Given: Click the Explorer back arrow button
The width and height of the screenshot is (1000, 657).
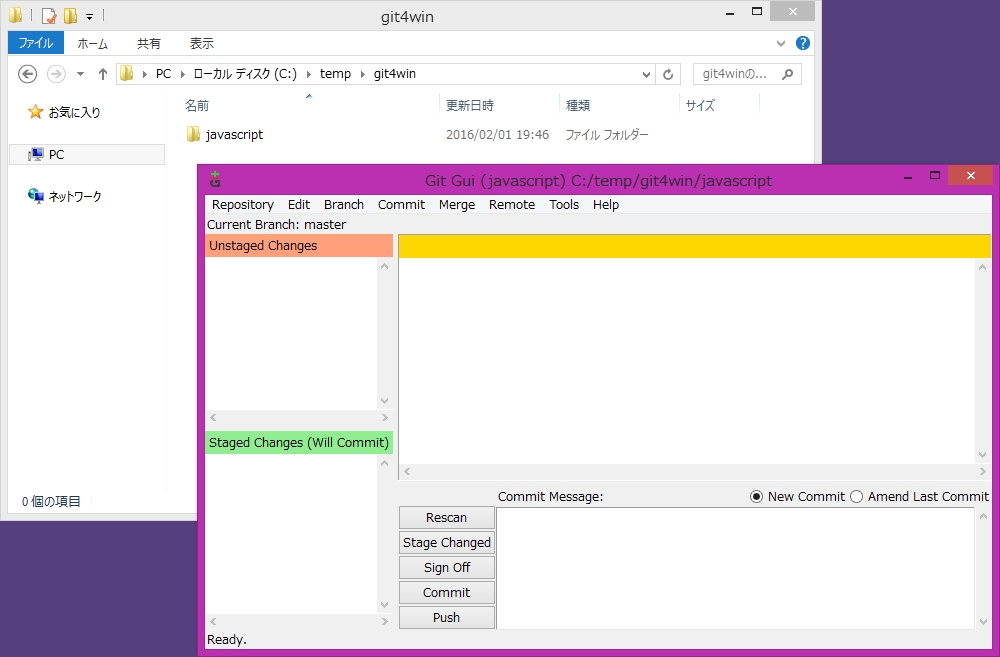Looking at the screenshot, I should coord(27,74).
